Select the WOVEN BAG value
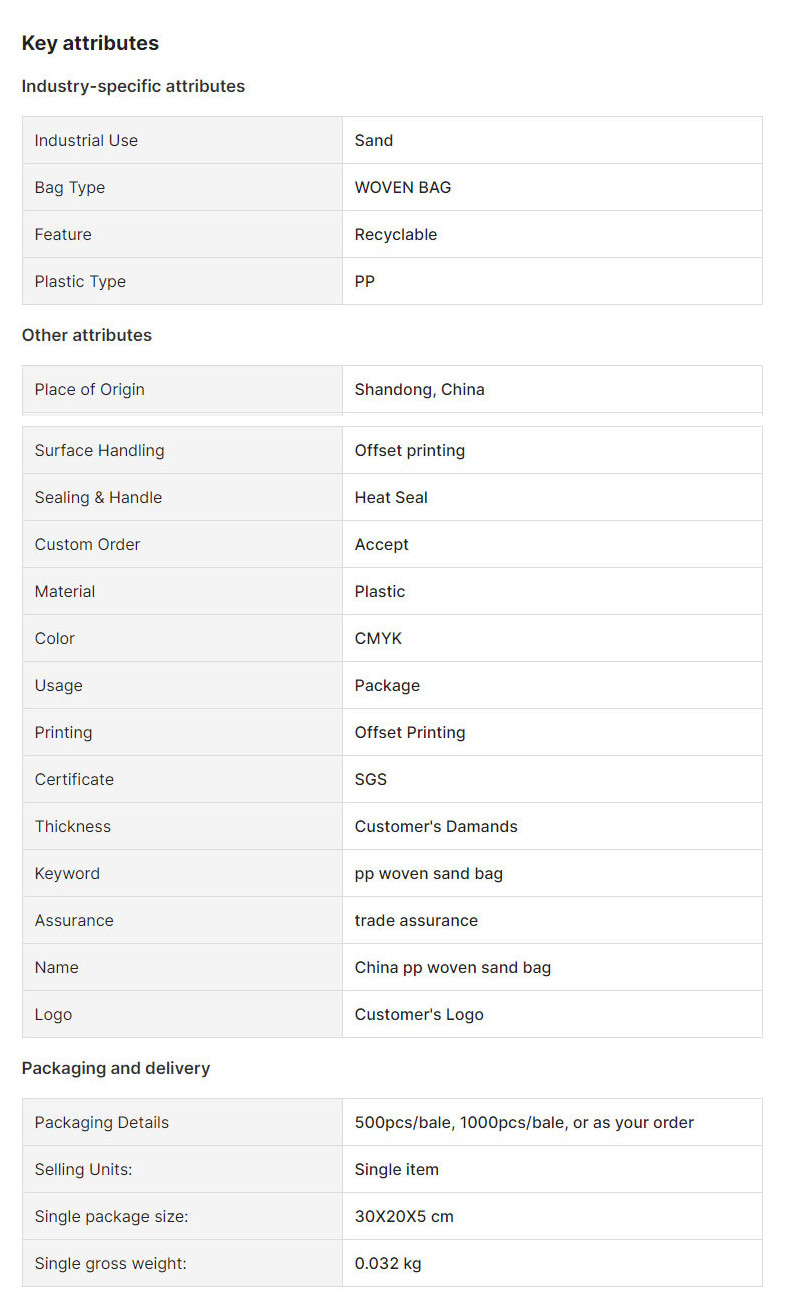 (x=403, y=187)
